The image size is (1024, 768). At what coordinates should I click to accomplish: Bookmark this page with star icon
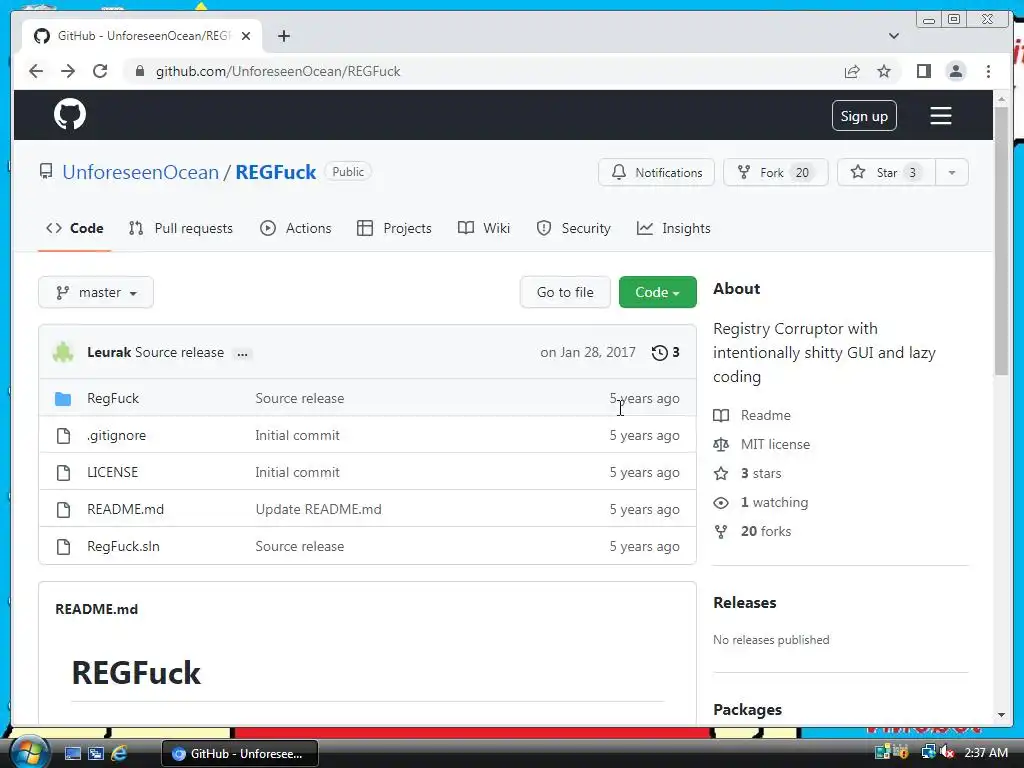[x=884, y=71]
